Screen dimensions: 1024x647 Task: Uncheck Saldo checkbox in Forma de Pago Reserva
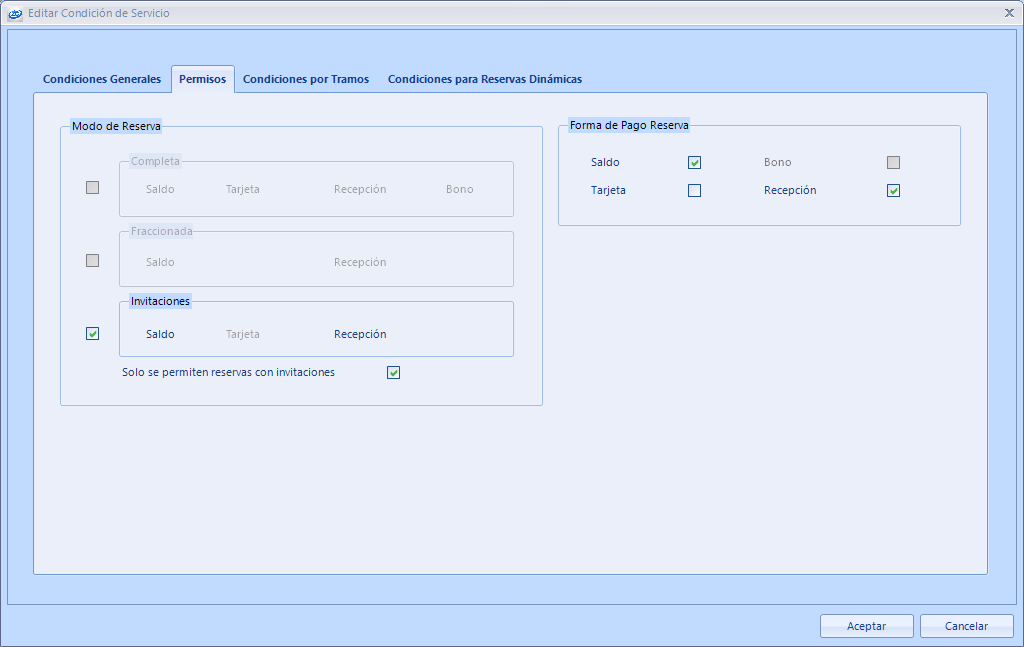pyautogui.click(x=695, y=163)
